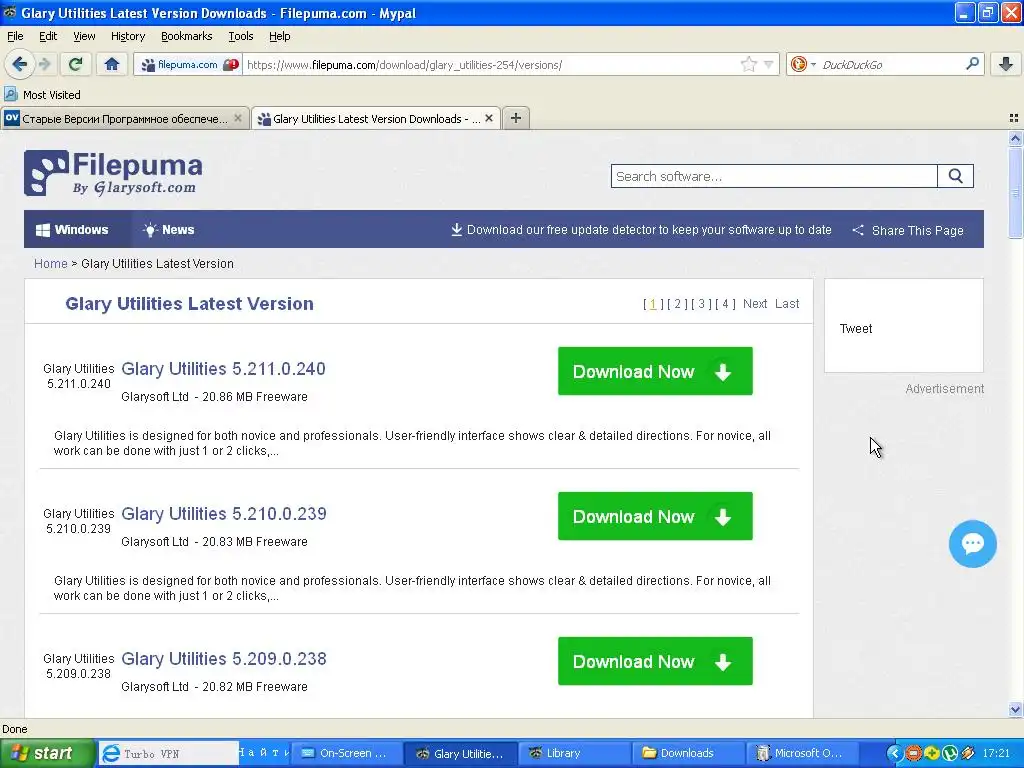Open the home page via the house icon
Viewport: 1024px width, 768px height.
pyautogui.click(x=112, y=64)
